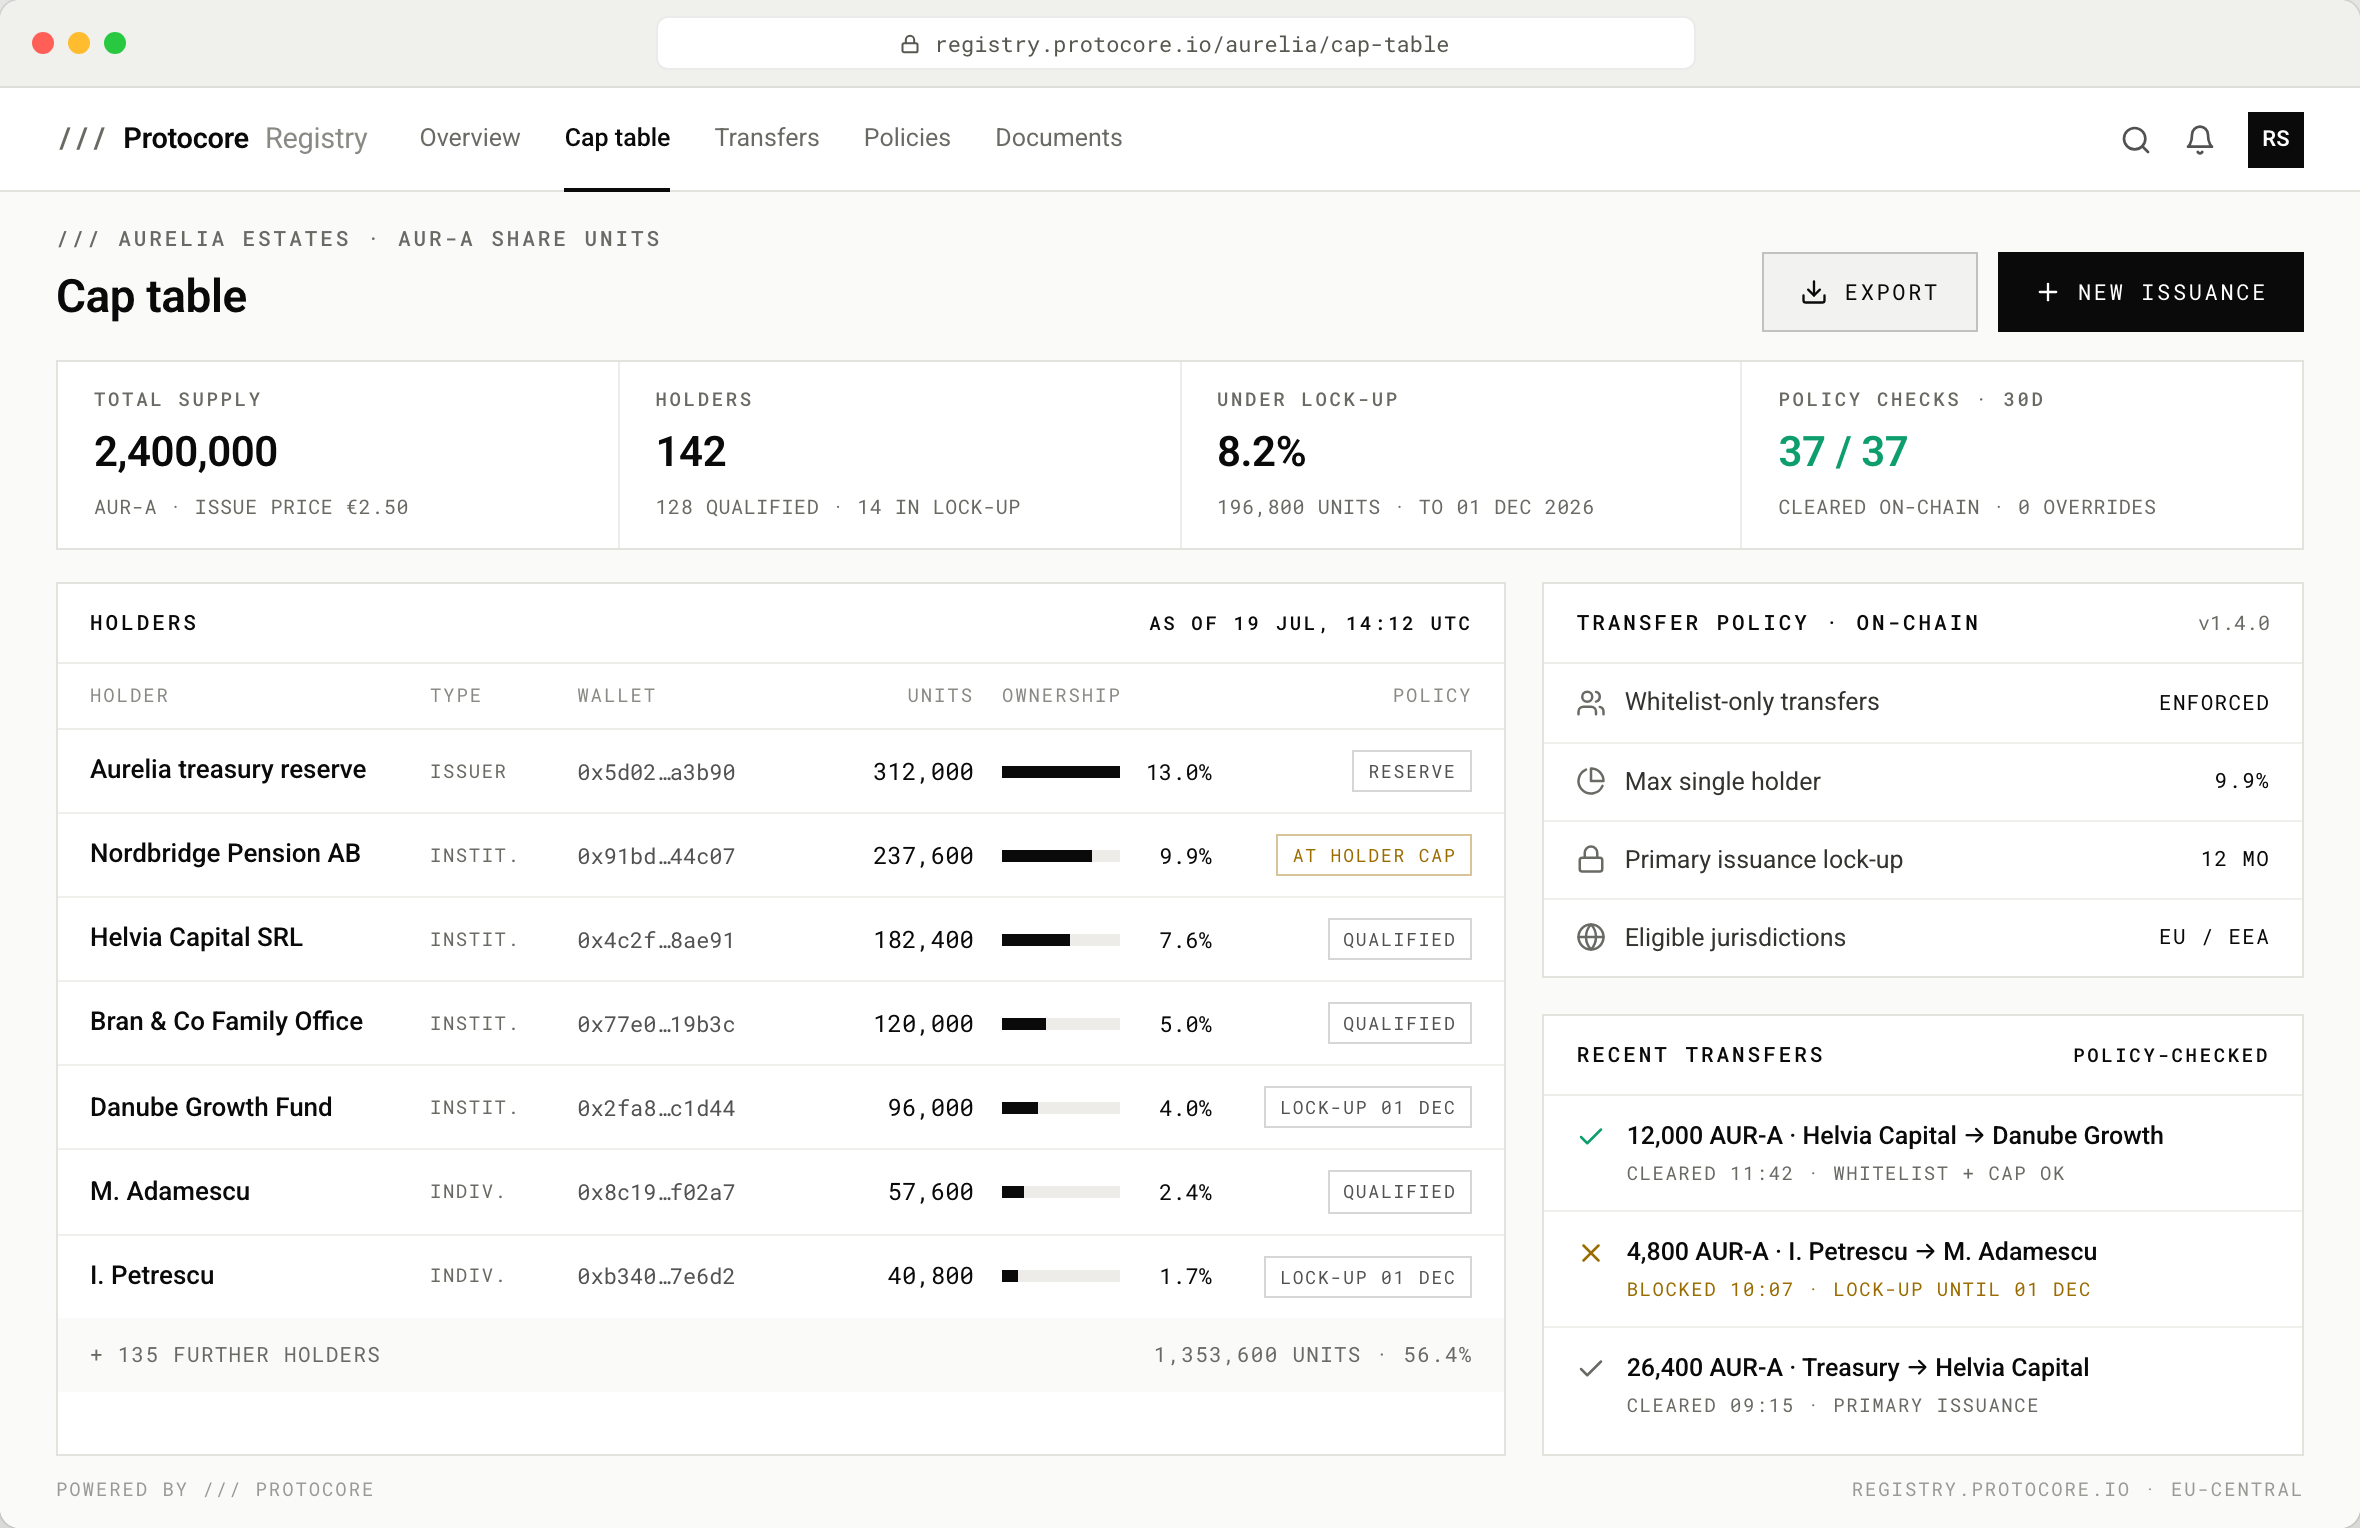Click the Policy Checks 37 / 37 value
The height and width of the screenshot is (1528, 2360).
pos(1843,452)
